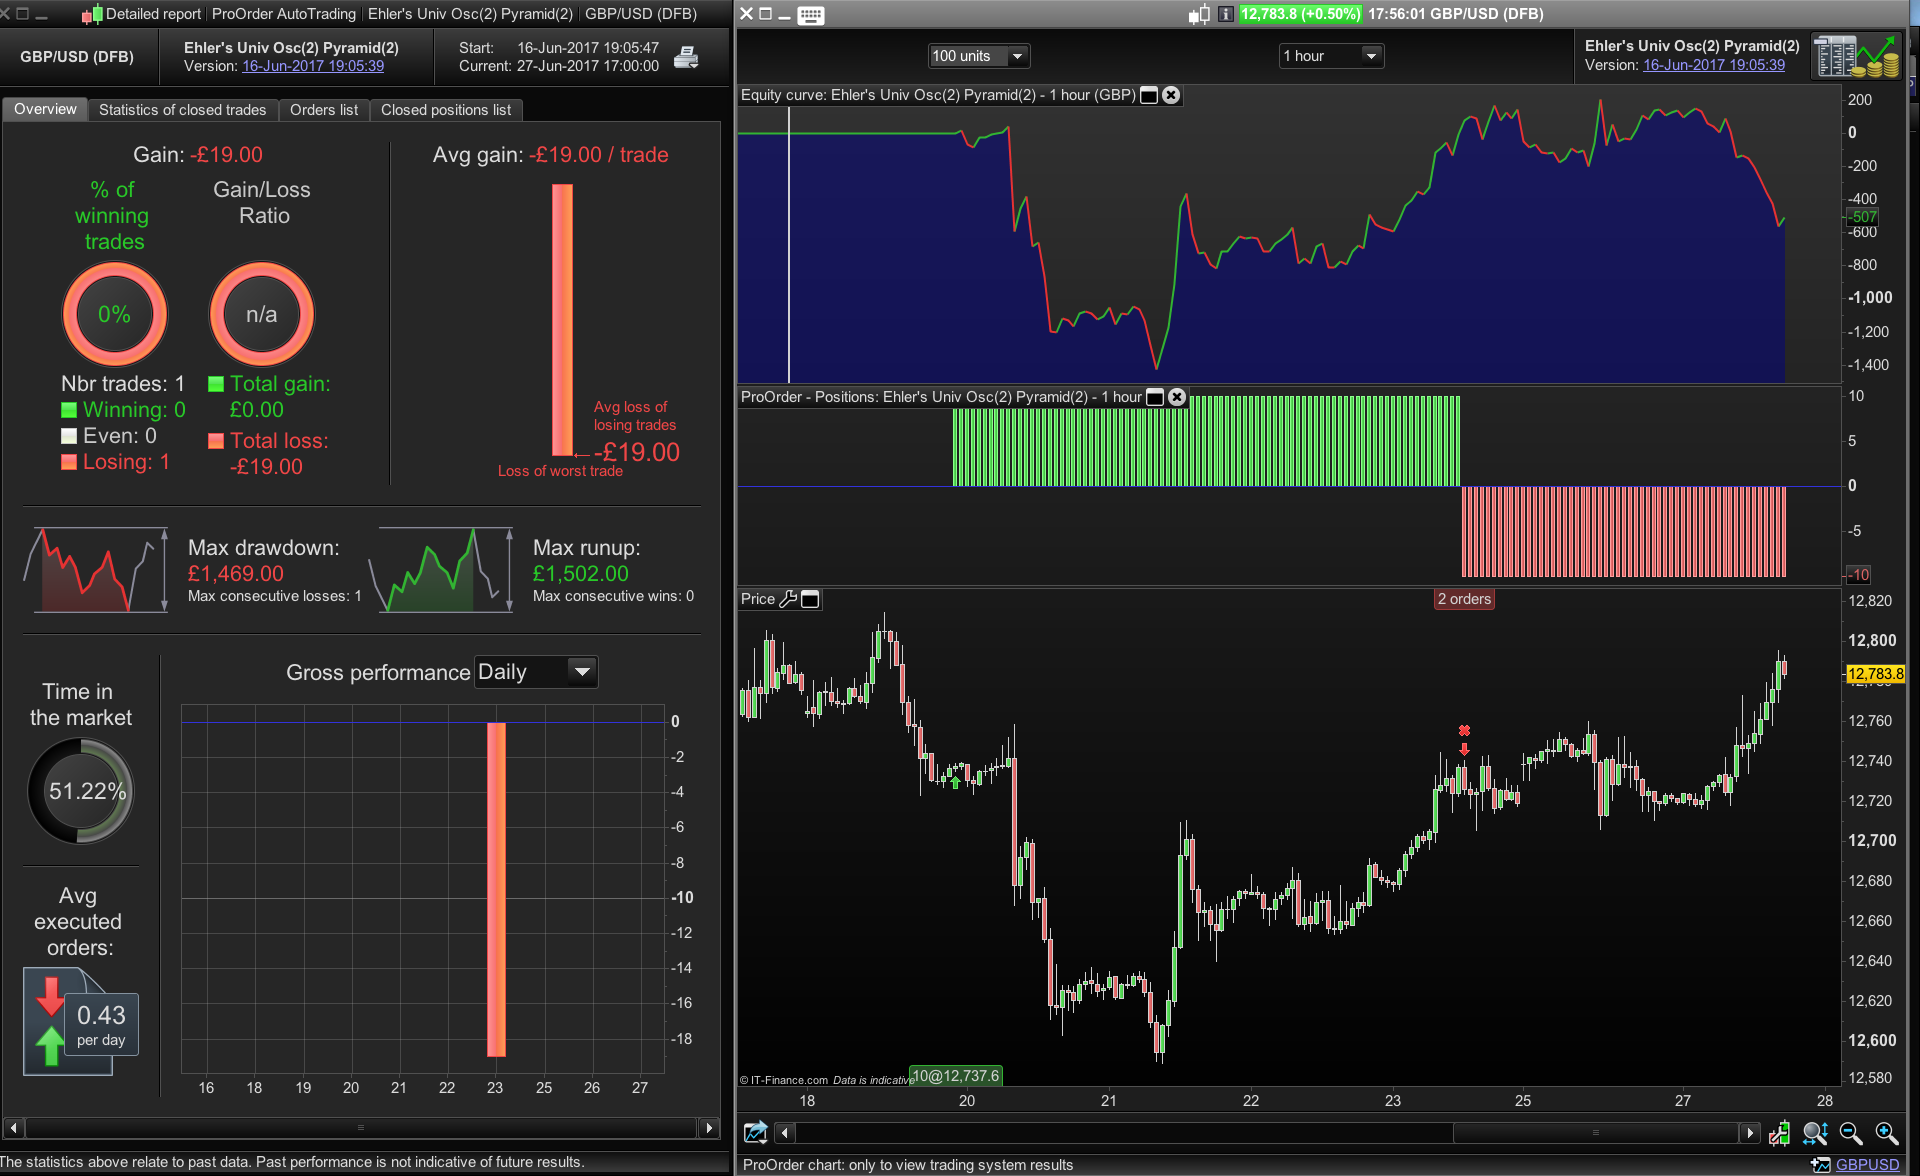Open the 100 units dropdown
Viewport: 1920px width, 1176px height.
point(979,56)
